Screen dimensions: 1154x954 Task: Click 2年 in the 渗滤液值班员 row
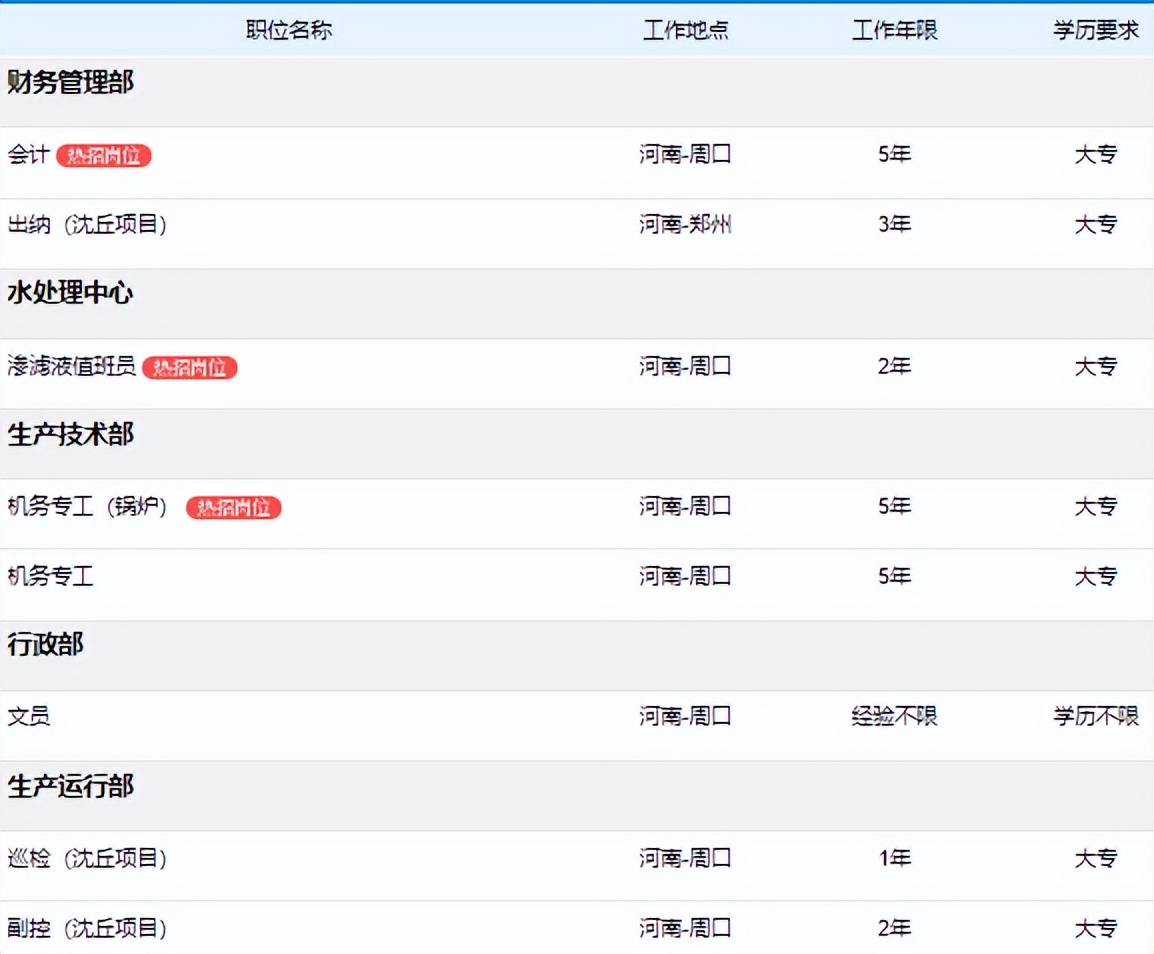tap(894, 366)
